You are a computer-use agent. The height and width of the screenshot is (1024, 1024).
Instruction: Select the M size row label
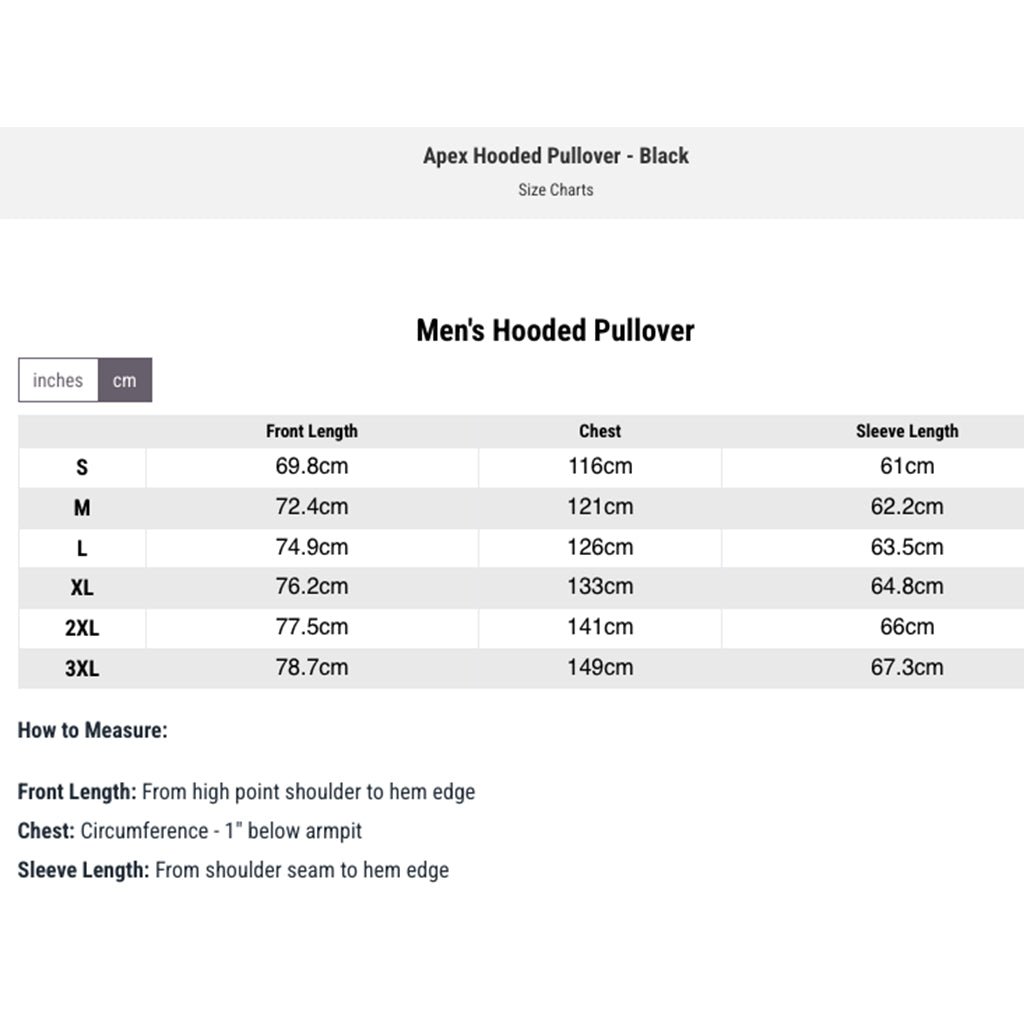pyautogui.click(x=82, y=508)
